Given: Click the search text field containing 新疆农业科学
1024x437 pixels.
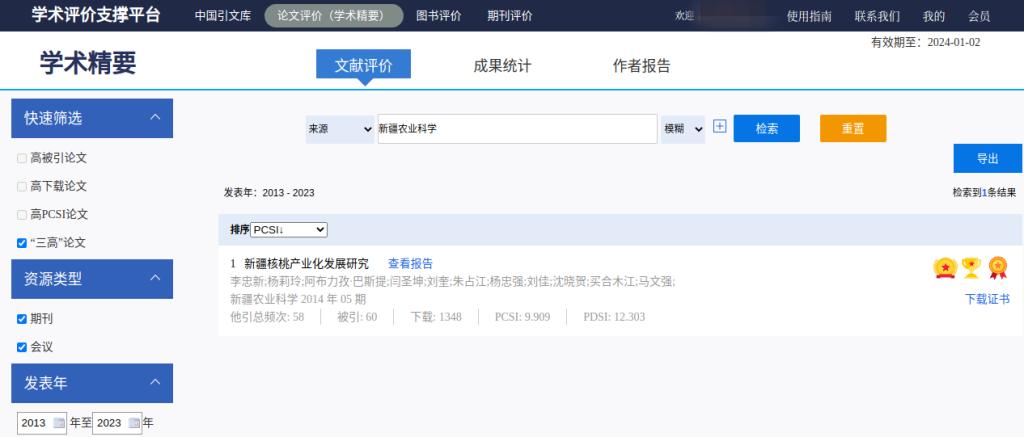Looking at the screenshot, I should pos(516,129).
